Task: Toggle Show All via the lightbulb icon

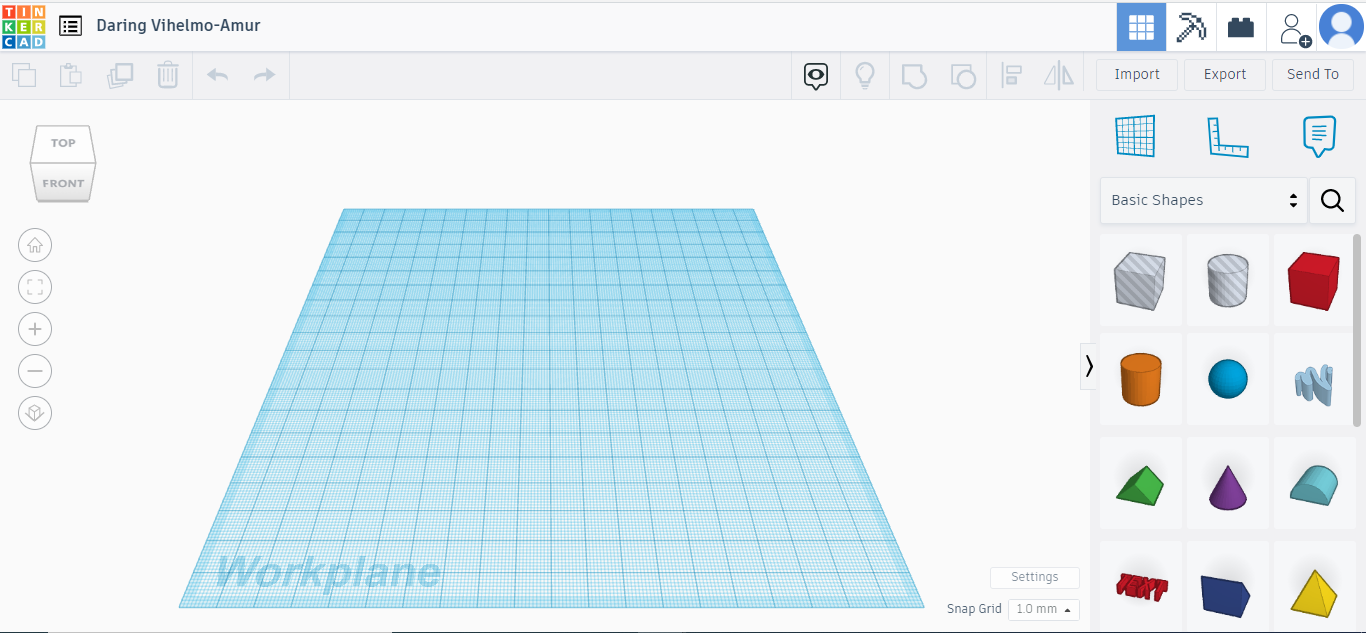Action: (865, 75)
